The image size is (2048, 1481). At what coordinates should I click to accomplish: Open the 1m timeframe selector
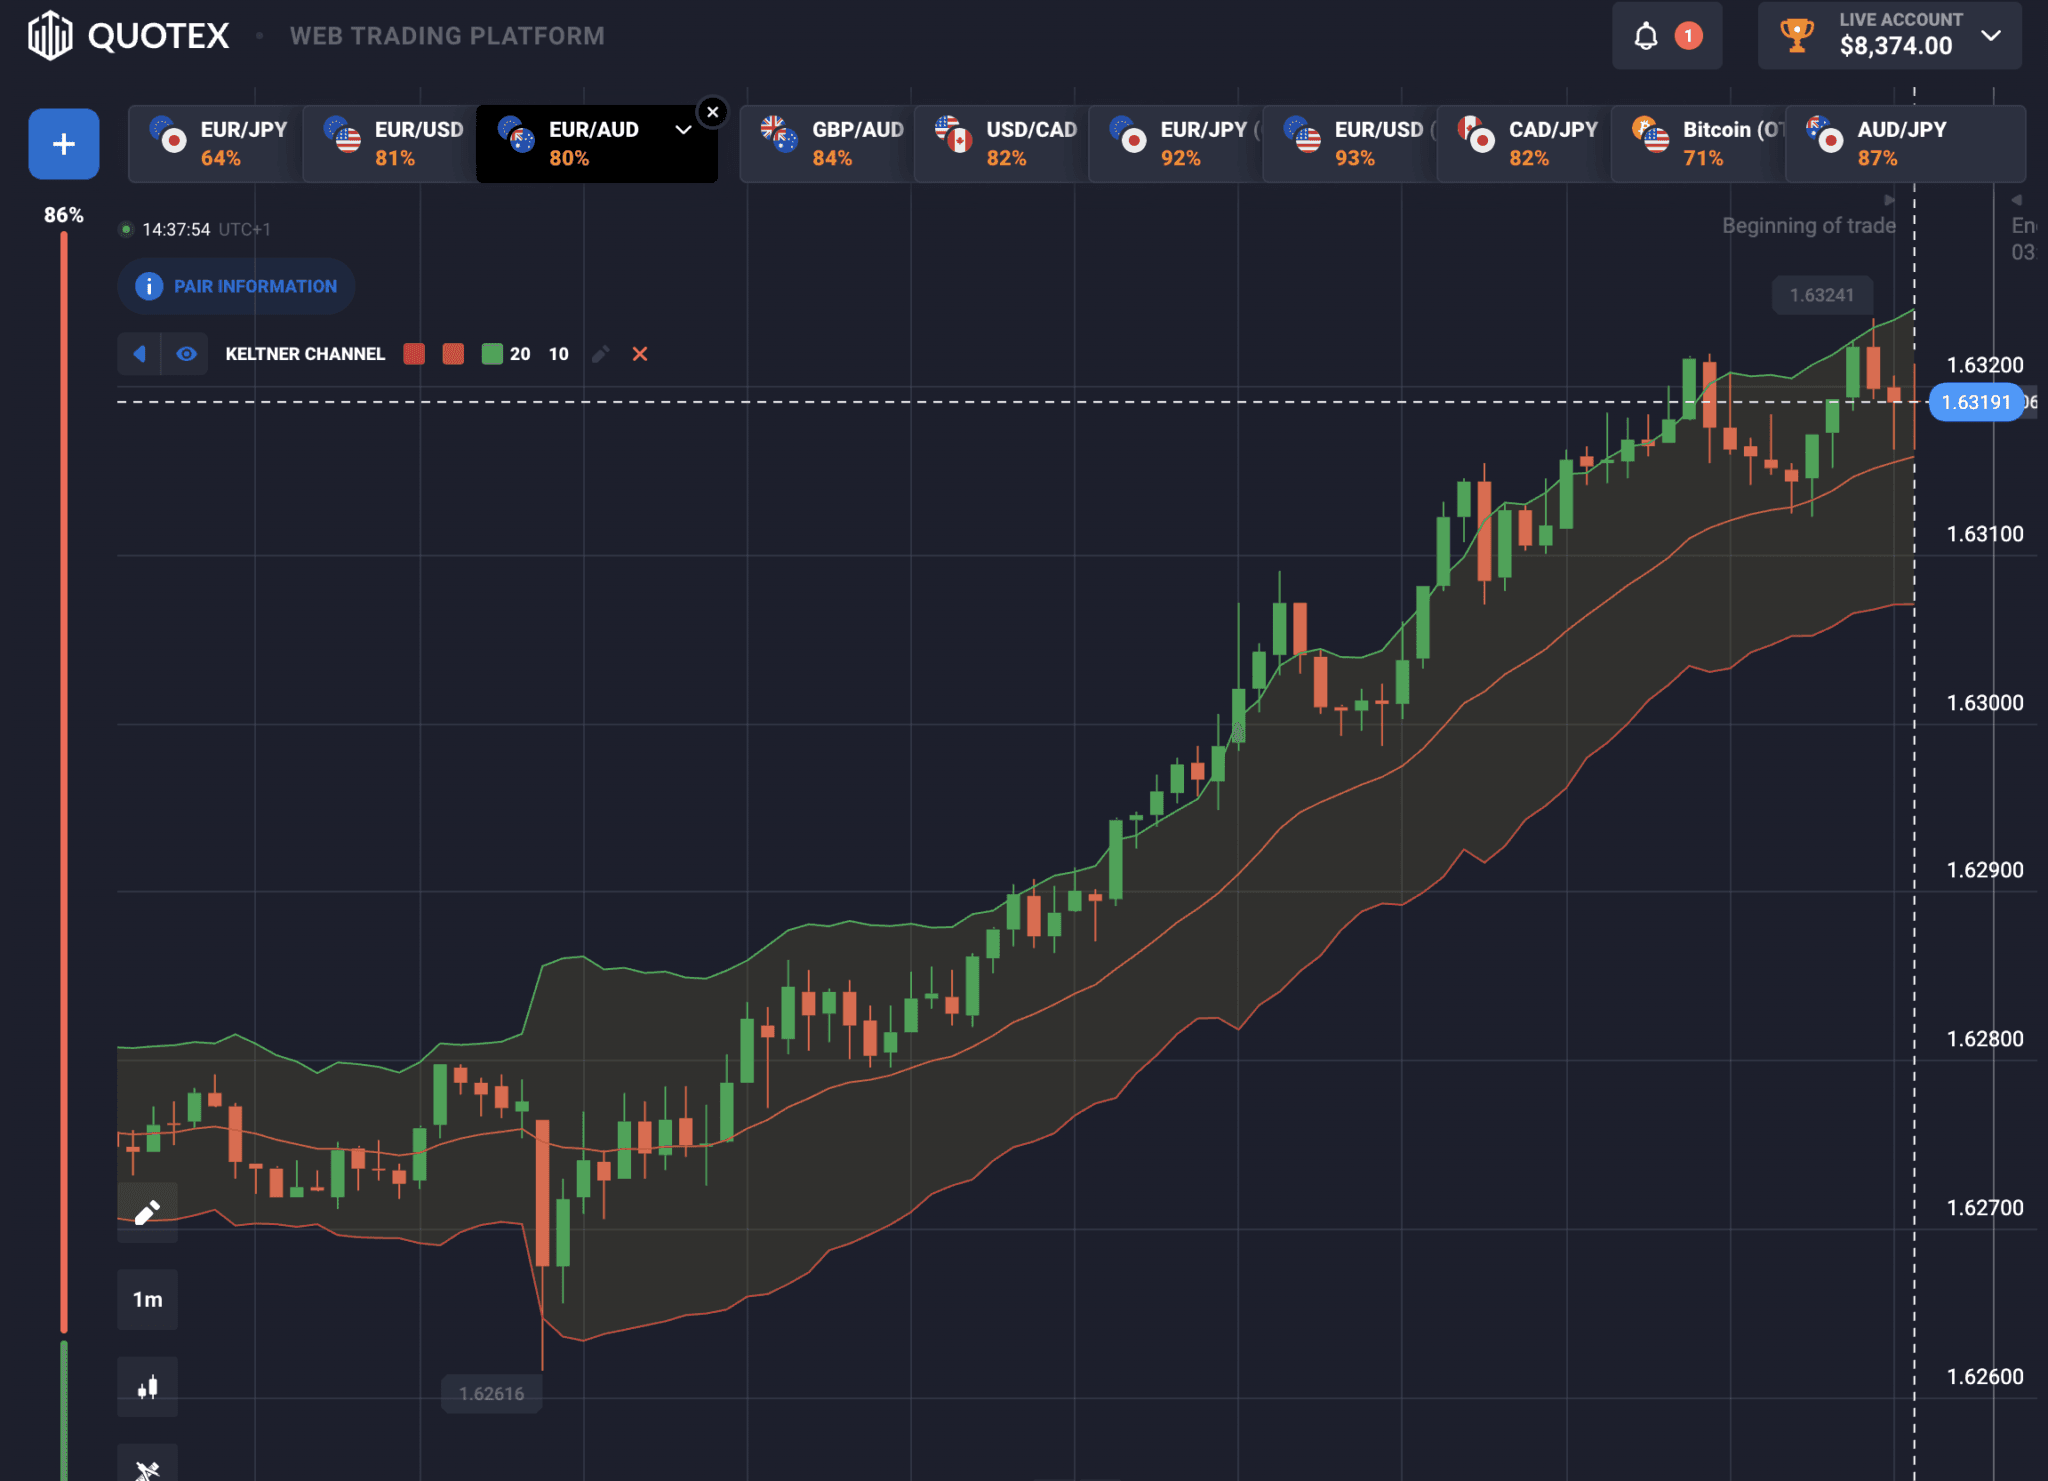click(x=147, y=1299)
